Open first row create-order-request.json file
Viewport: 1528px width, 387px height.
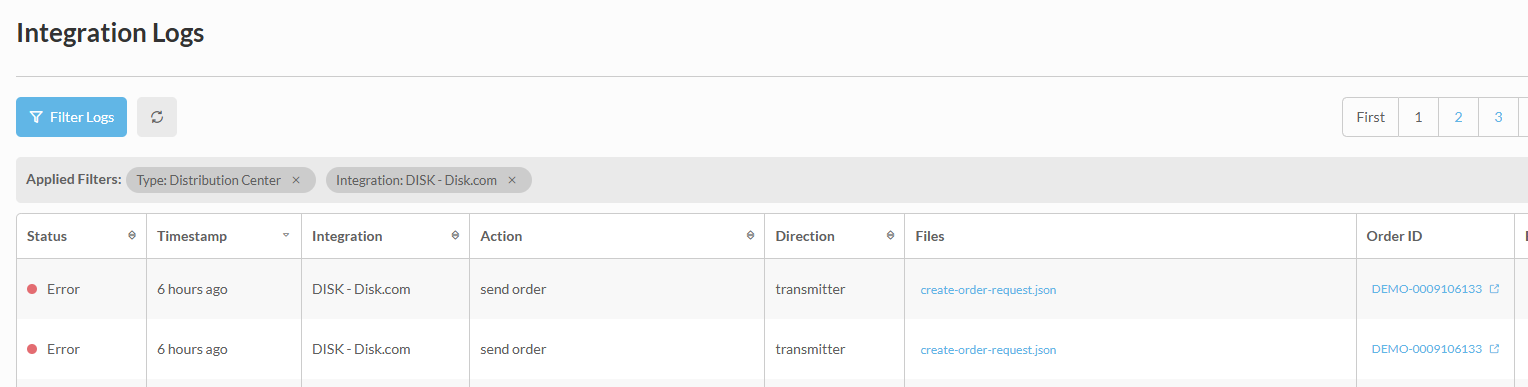click(x=988, y=290)
